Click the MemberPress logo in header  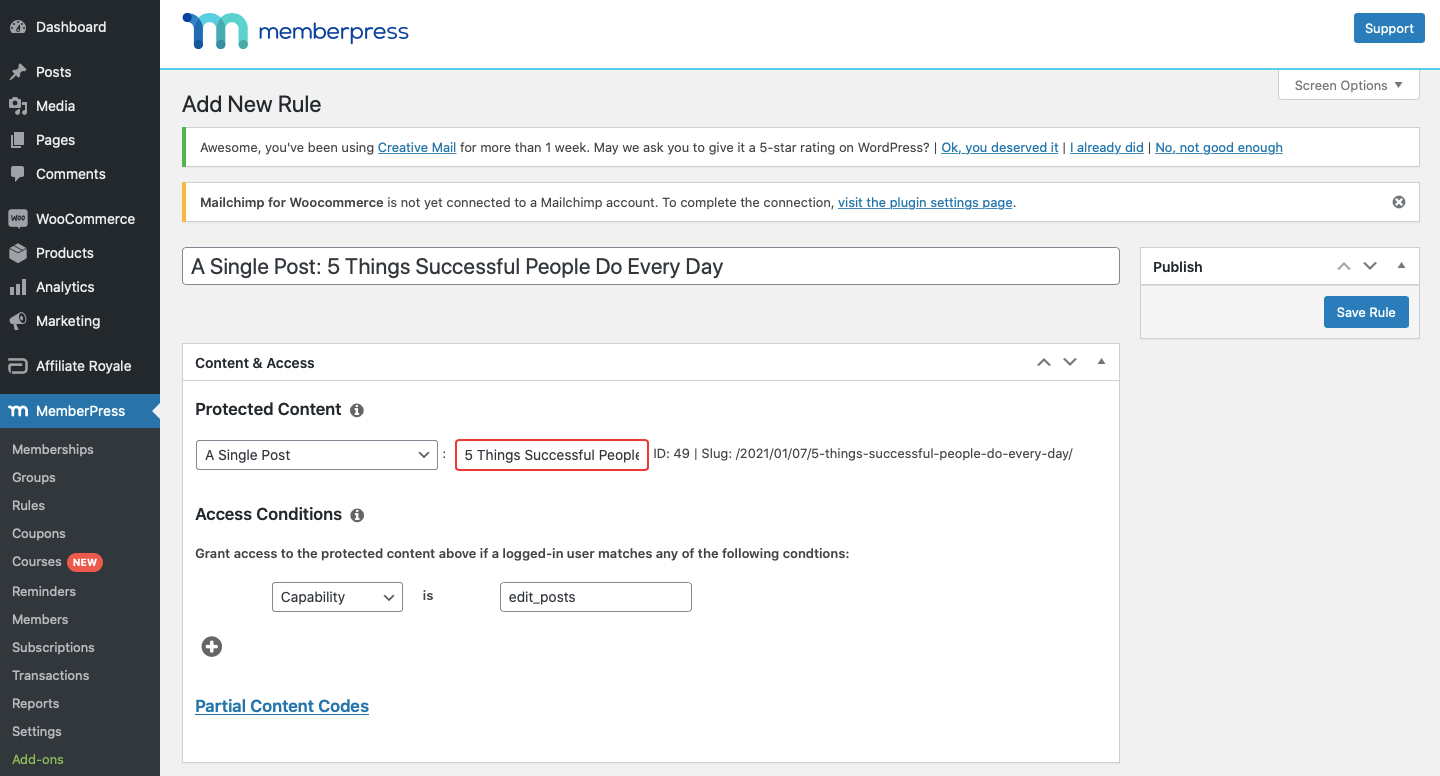296,32
